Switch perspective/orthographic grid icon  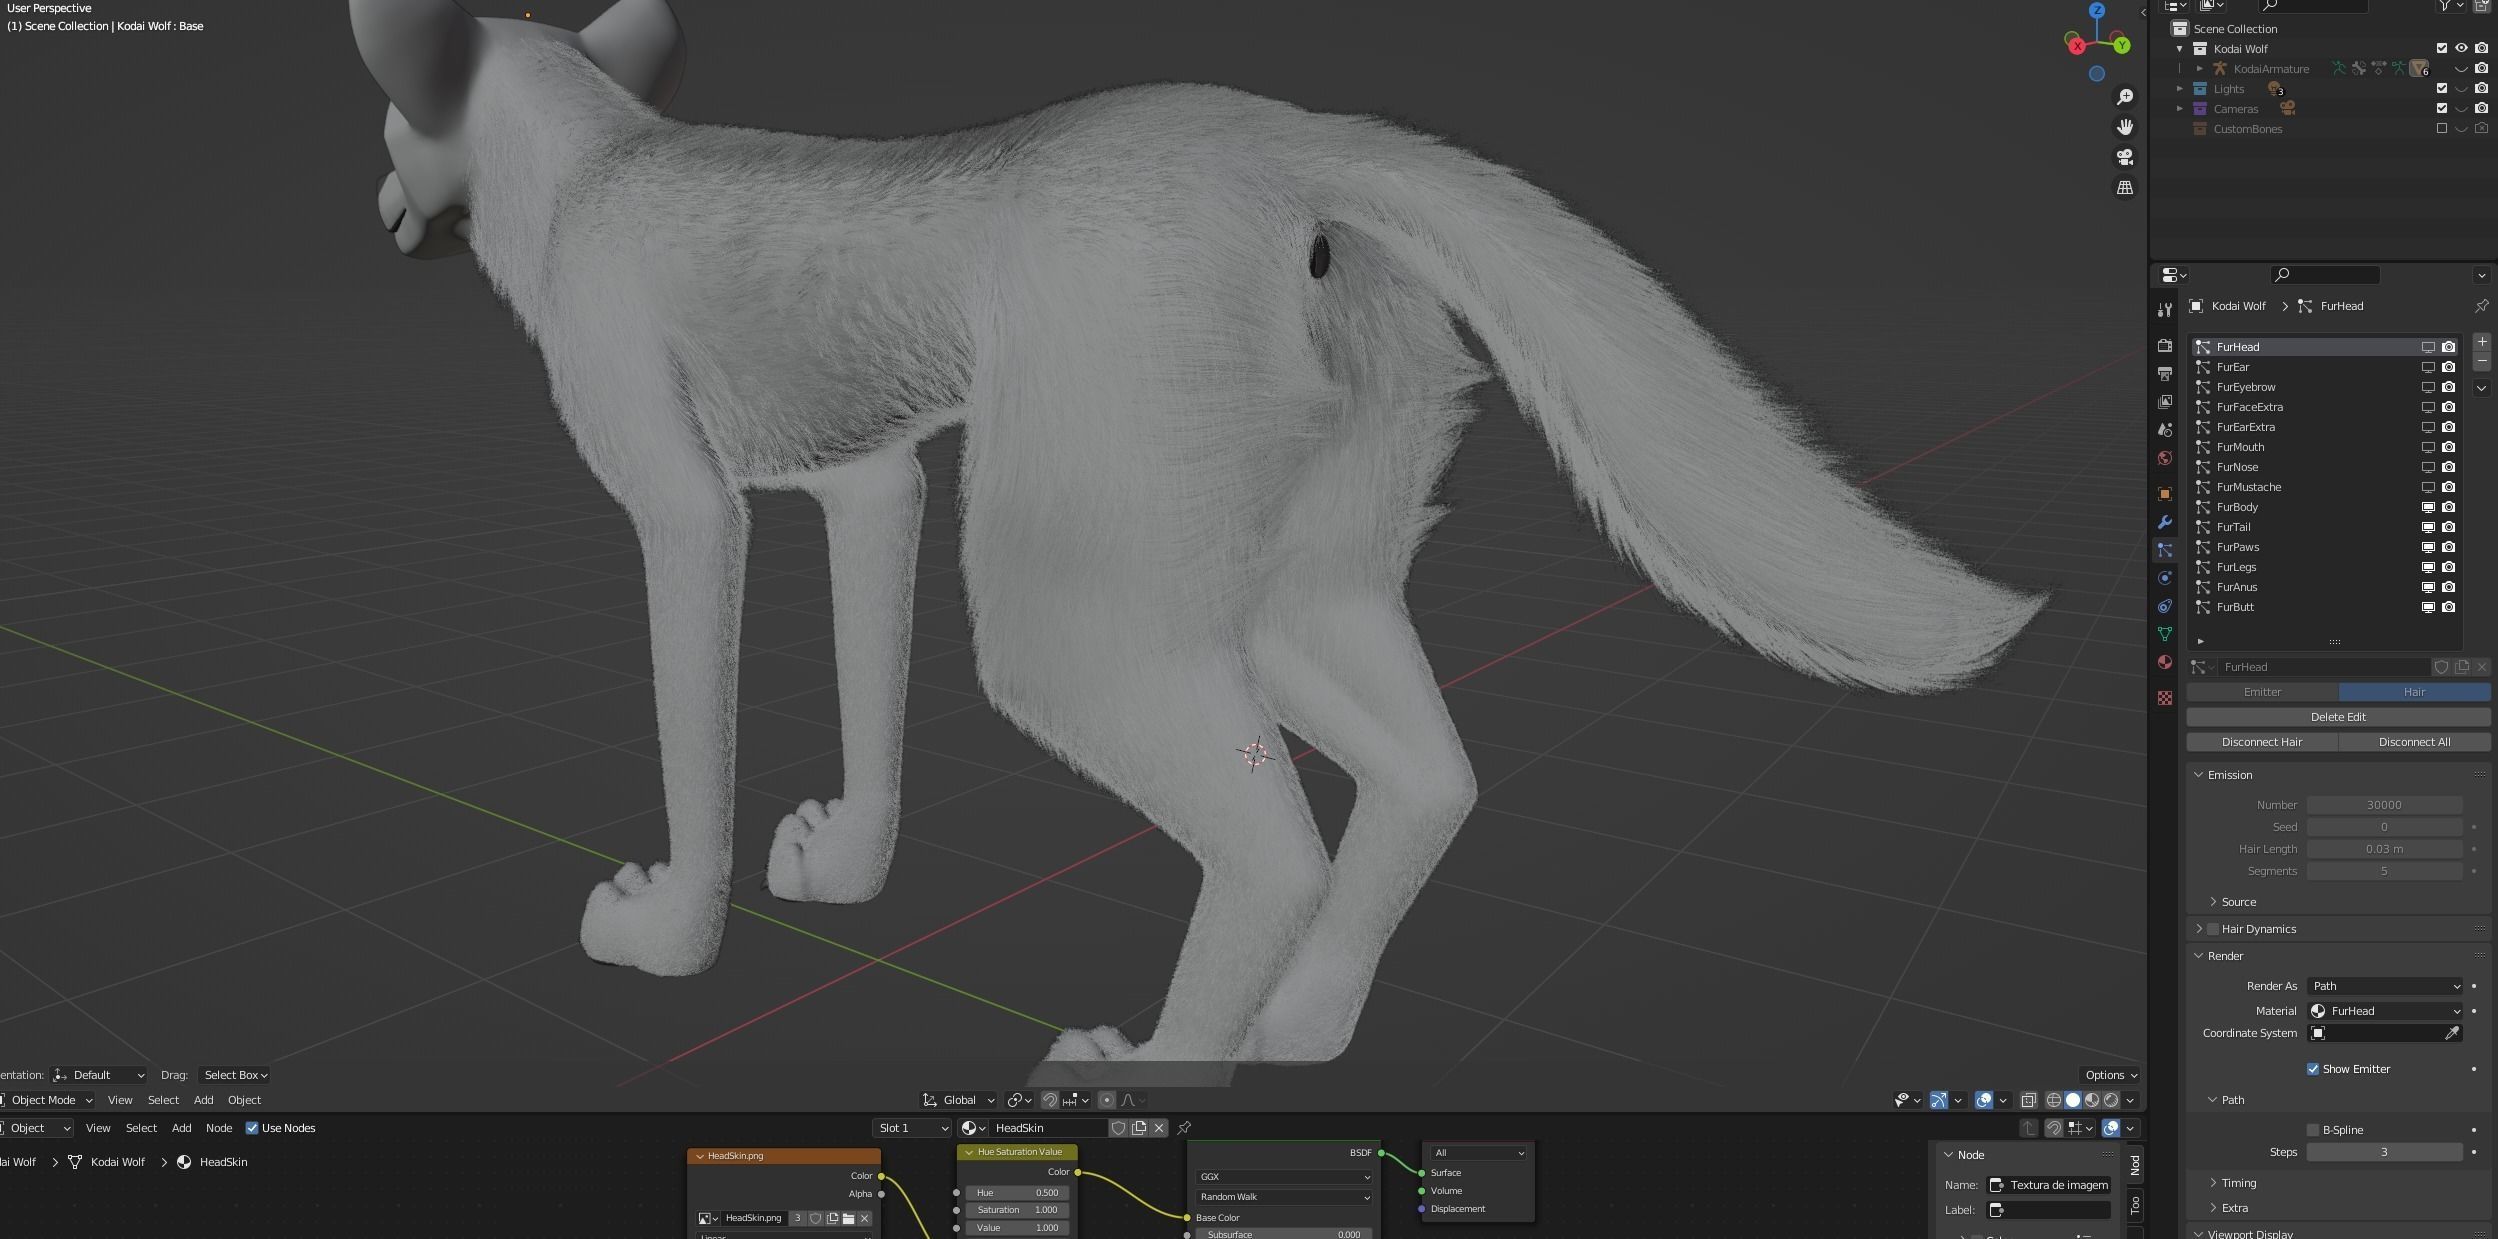pyautogui.click(x=2125, y=187)
